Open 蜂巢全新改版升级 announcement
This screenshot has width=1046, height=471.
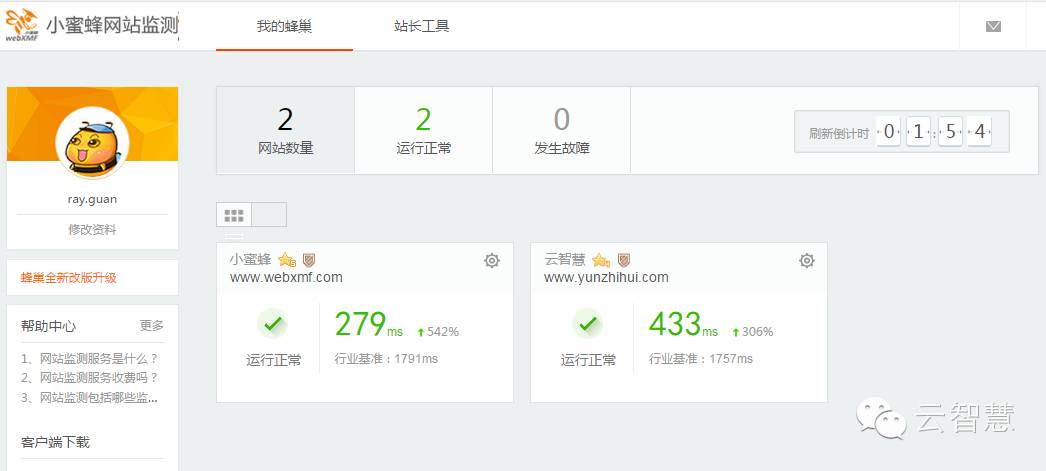click(x=69, y=278)
